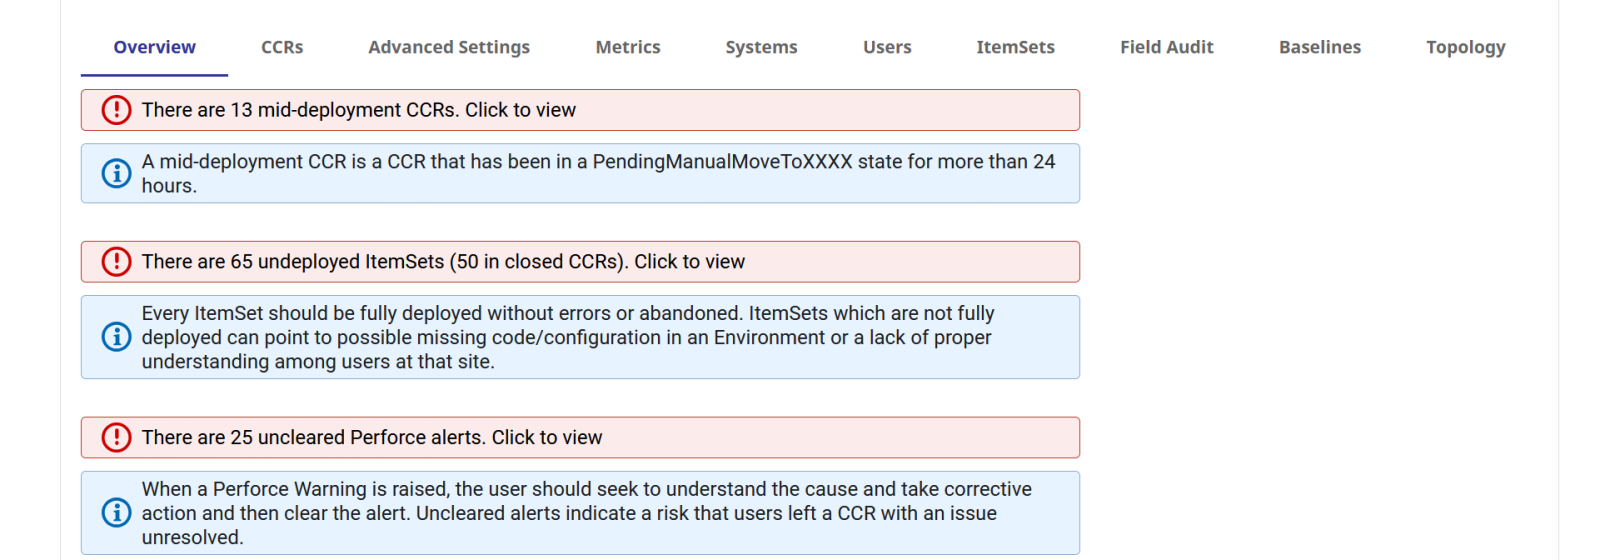The width and height of the screenshot is (1600, 560).
Task: Click the undeployed ItemSets red warning icon
Action: pyautogui.click(x=117, y=262)
